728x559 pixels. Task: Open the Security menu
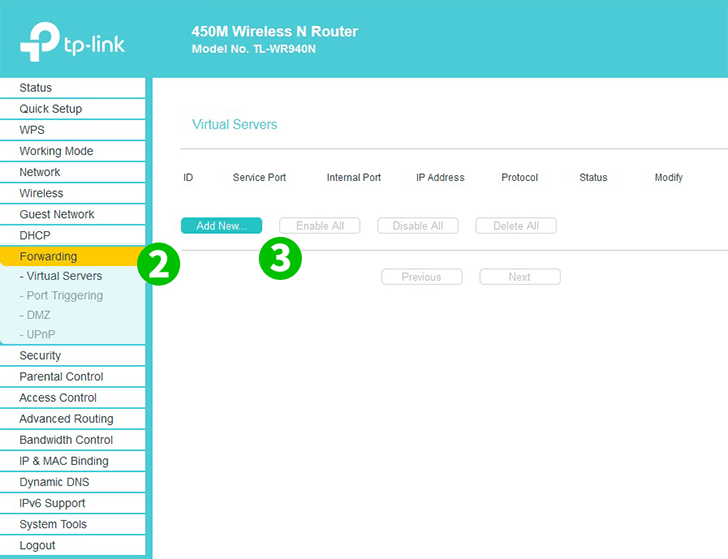point(40,356)
